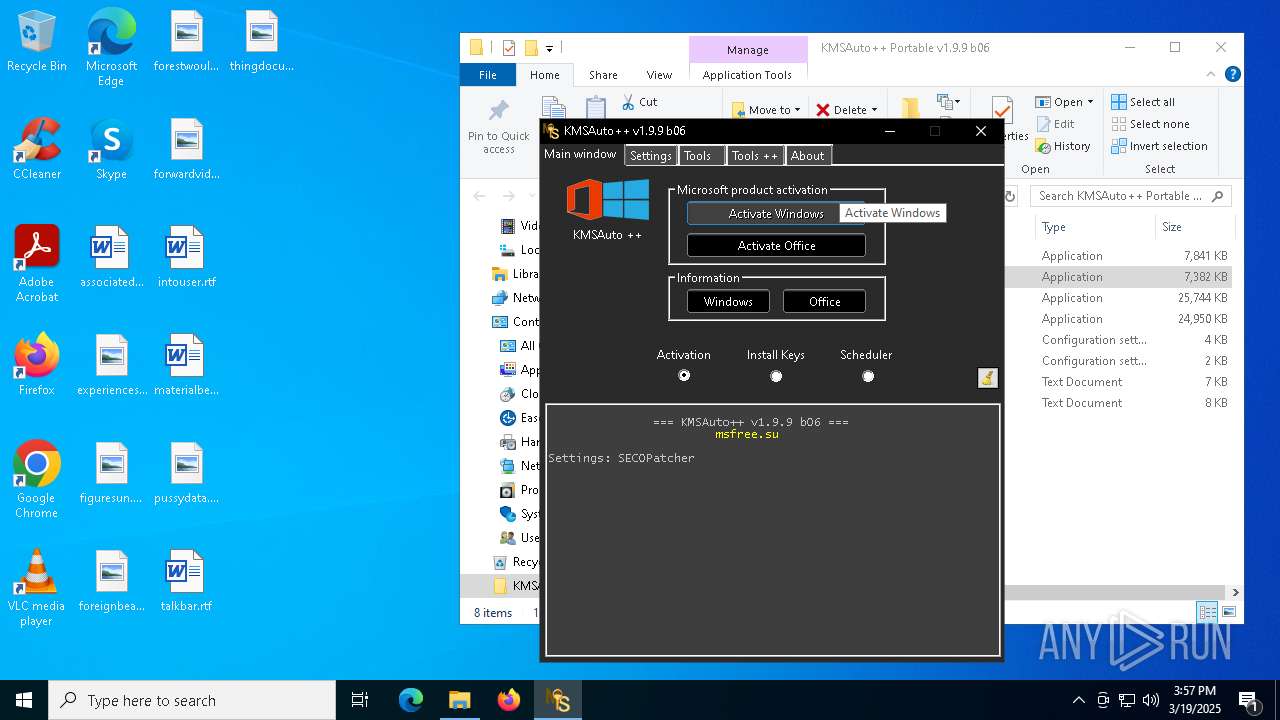The width and height of the screenshot is (1280, 720).
Task: Click the Office information button
Action: pyautogui.click(x=824, y=302)
